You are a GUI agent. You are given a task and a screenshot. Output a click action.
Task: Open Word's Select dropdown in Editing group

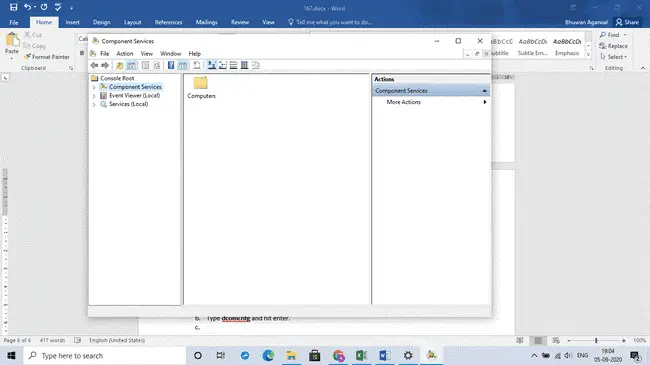tap(614, 57)
